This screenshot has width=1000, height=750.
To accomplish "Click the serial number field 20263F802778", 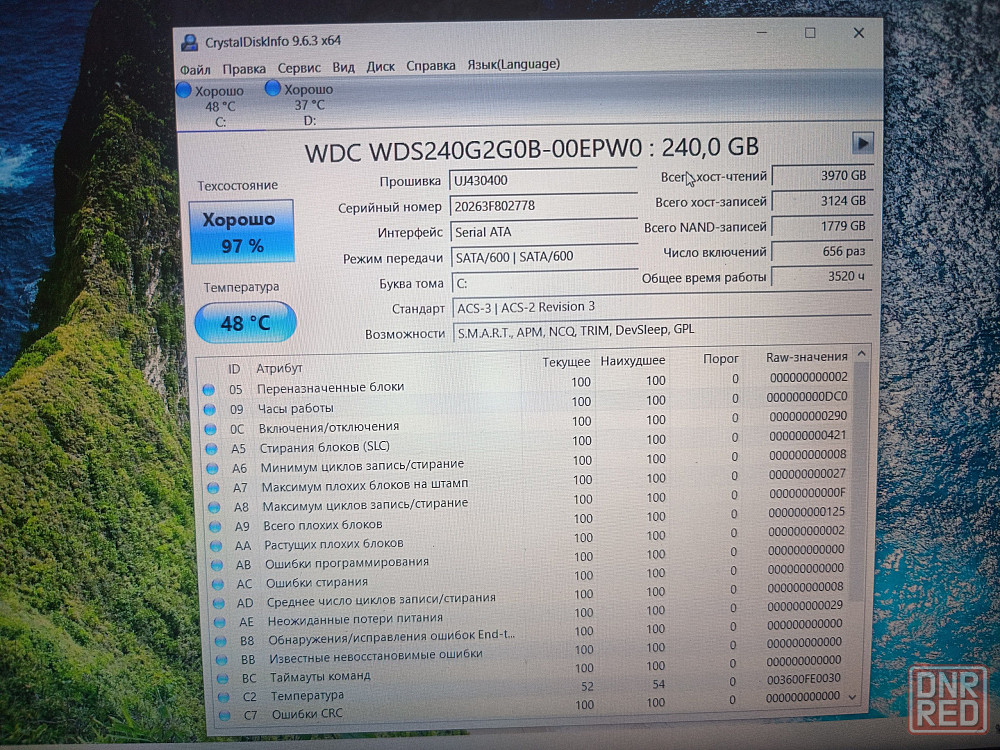I will coord(543,205).
